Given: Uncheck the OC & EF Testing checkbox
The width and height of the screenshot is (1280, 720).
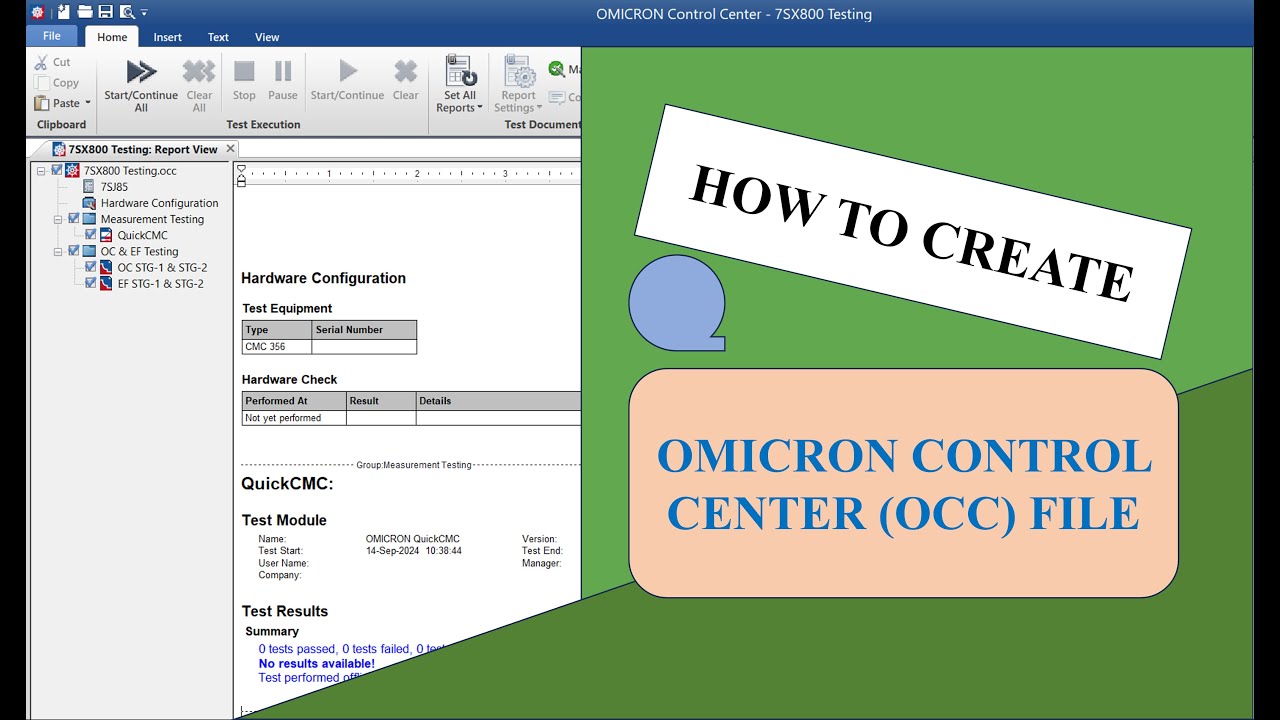Looking at the screenshot, I should pyautogui.click(x=74, y=250).
